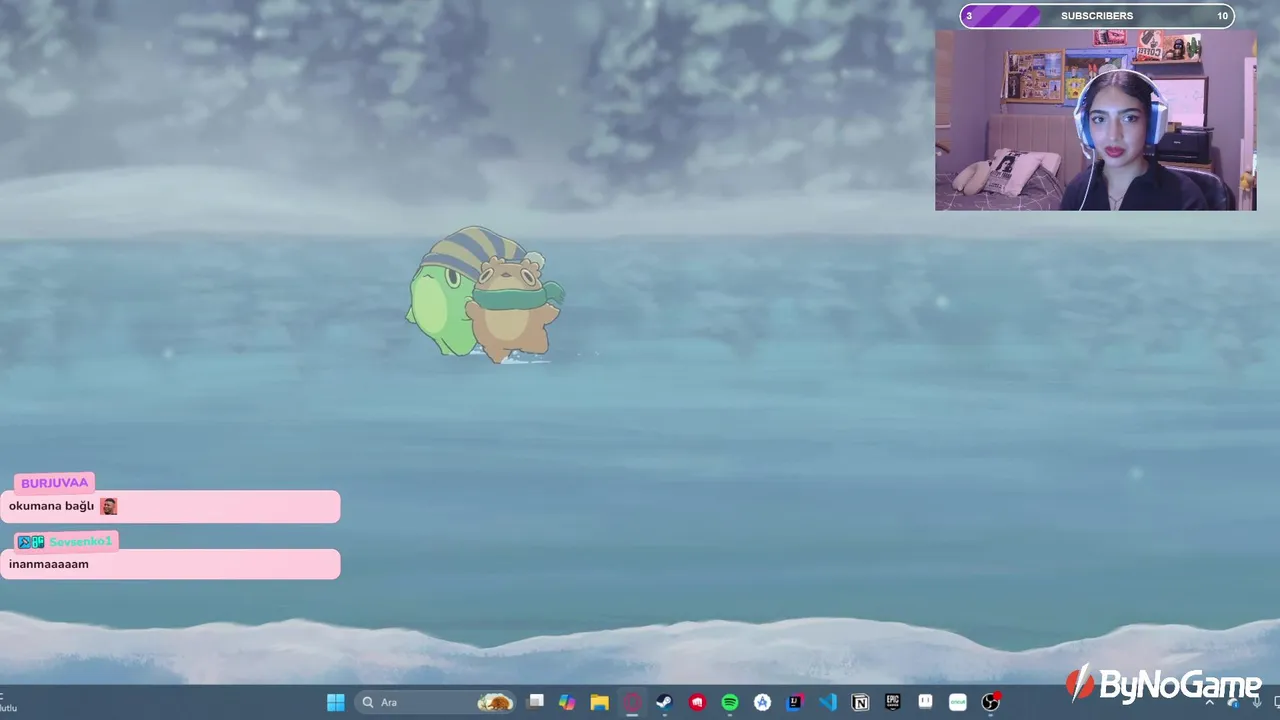Click the goal target number 10
Screen dimensions: 1280x720
point(1222,16)
